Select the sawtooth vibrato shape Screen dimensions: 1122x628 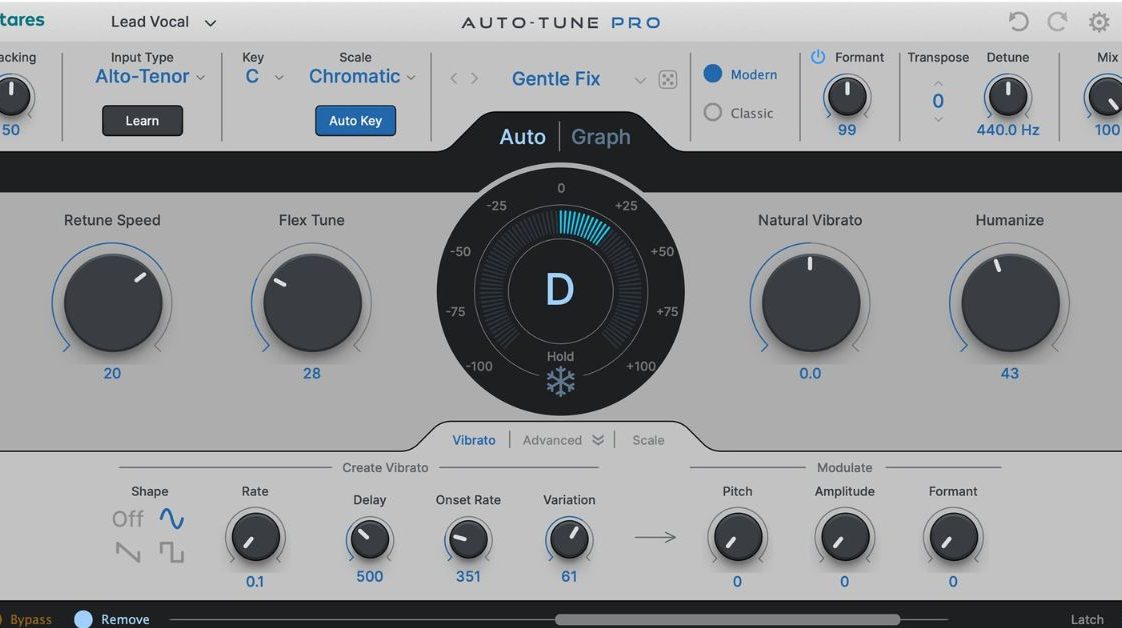tap(128, 552)
